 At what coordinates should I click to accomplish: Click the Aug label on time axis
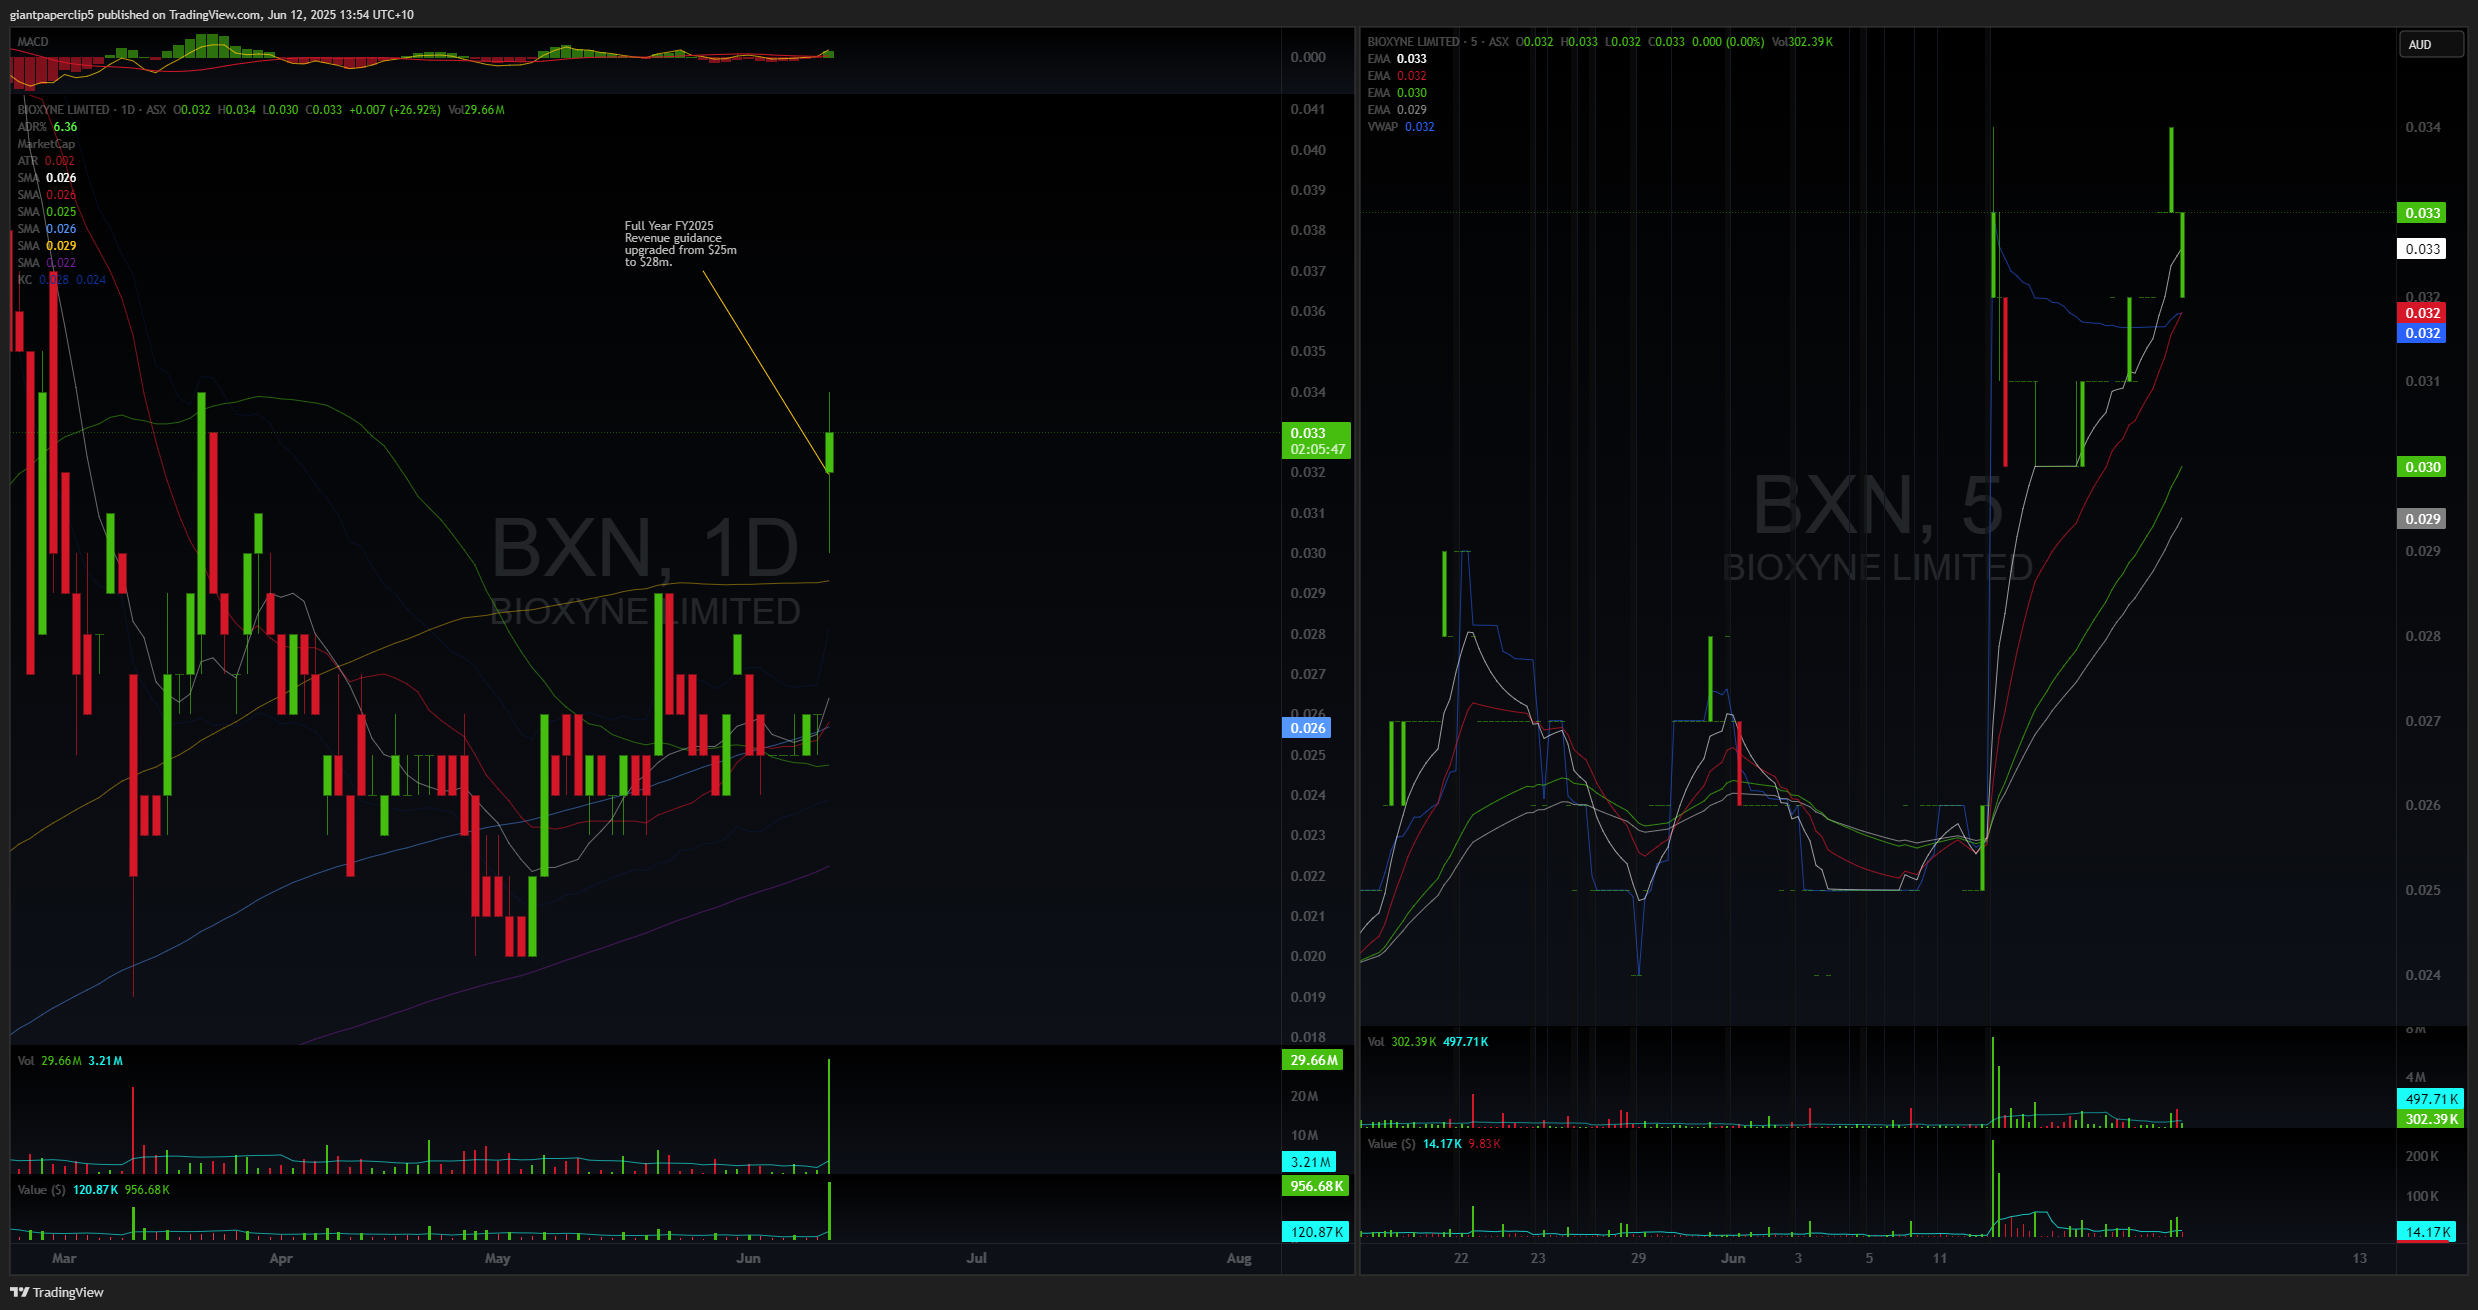click(x=1239, y=1258)
